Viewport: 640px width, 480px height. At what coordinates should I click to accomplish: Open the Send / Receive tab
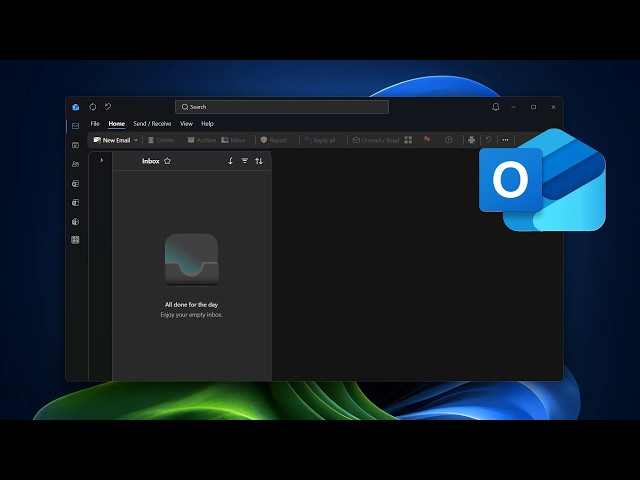point(152,124)
